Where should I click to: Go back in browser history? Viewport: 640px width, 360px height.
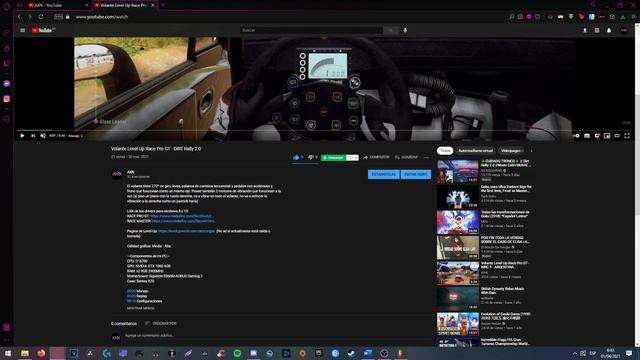pos(19,17)
